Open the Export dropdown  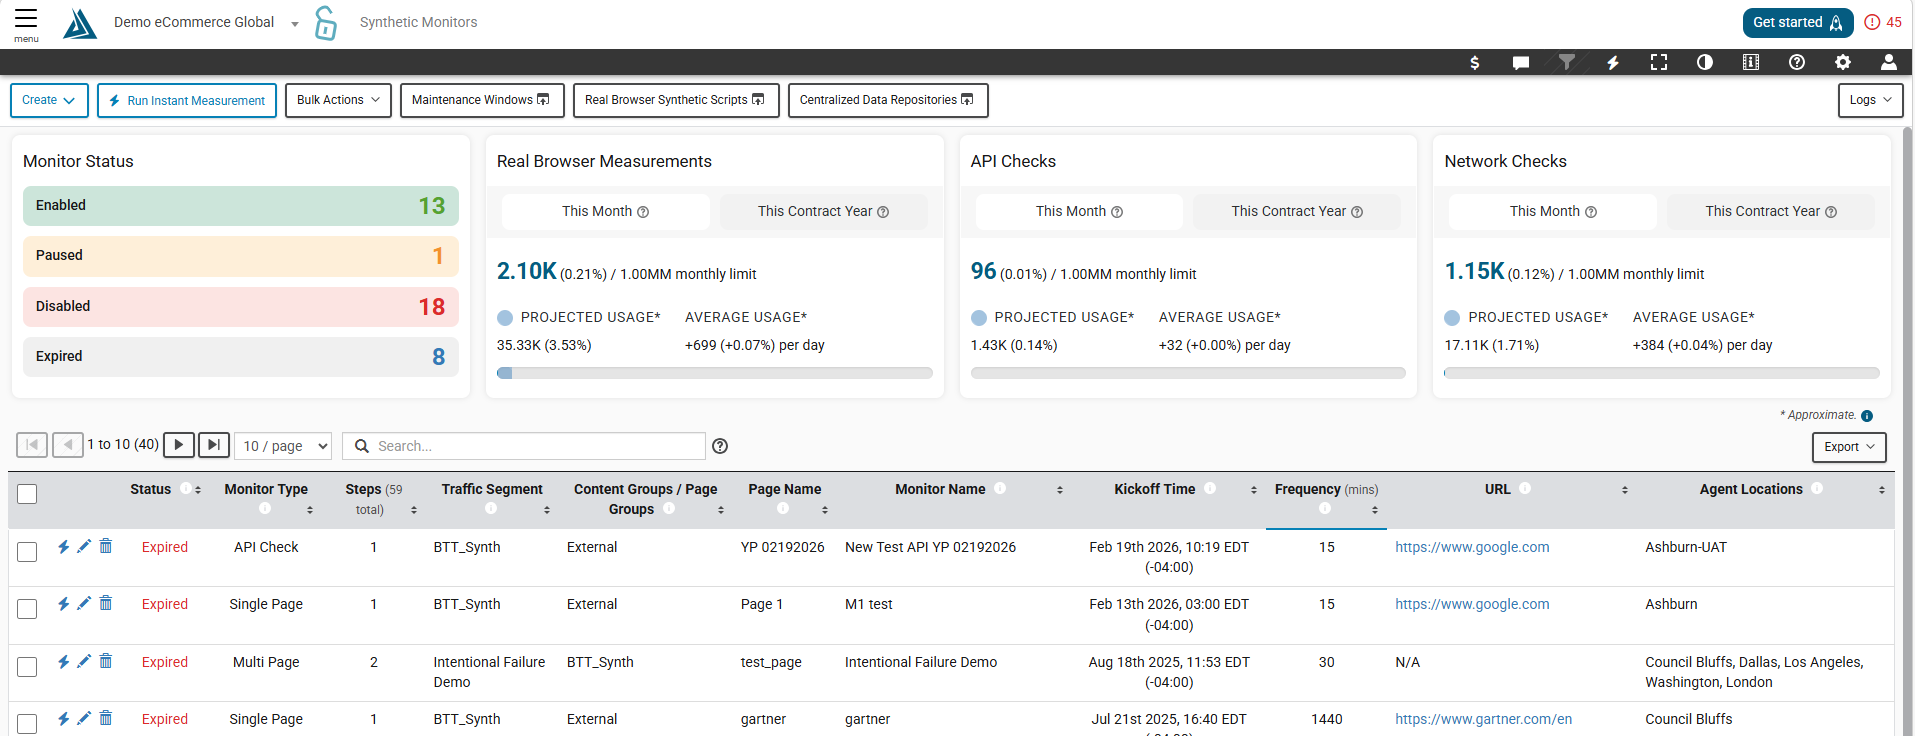[x=1849, y=447]
